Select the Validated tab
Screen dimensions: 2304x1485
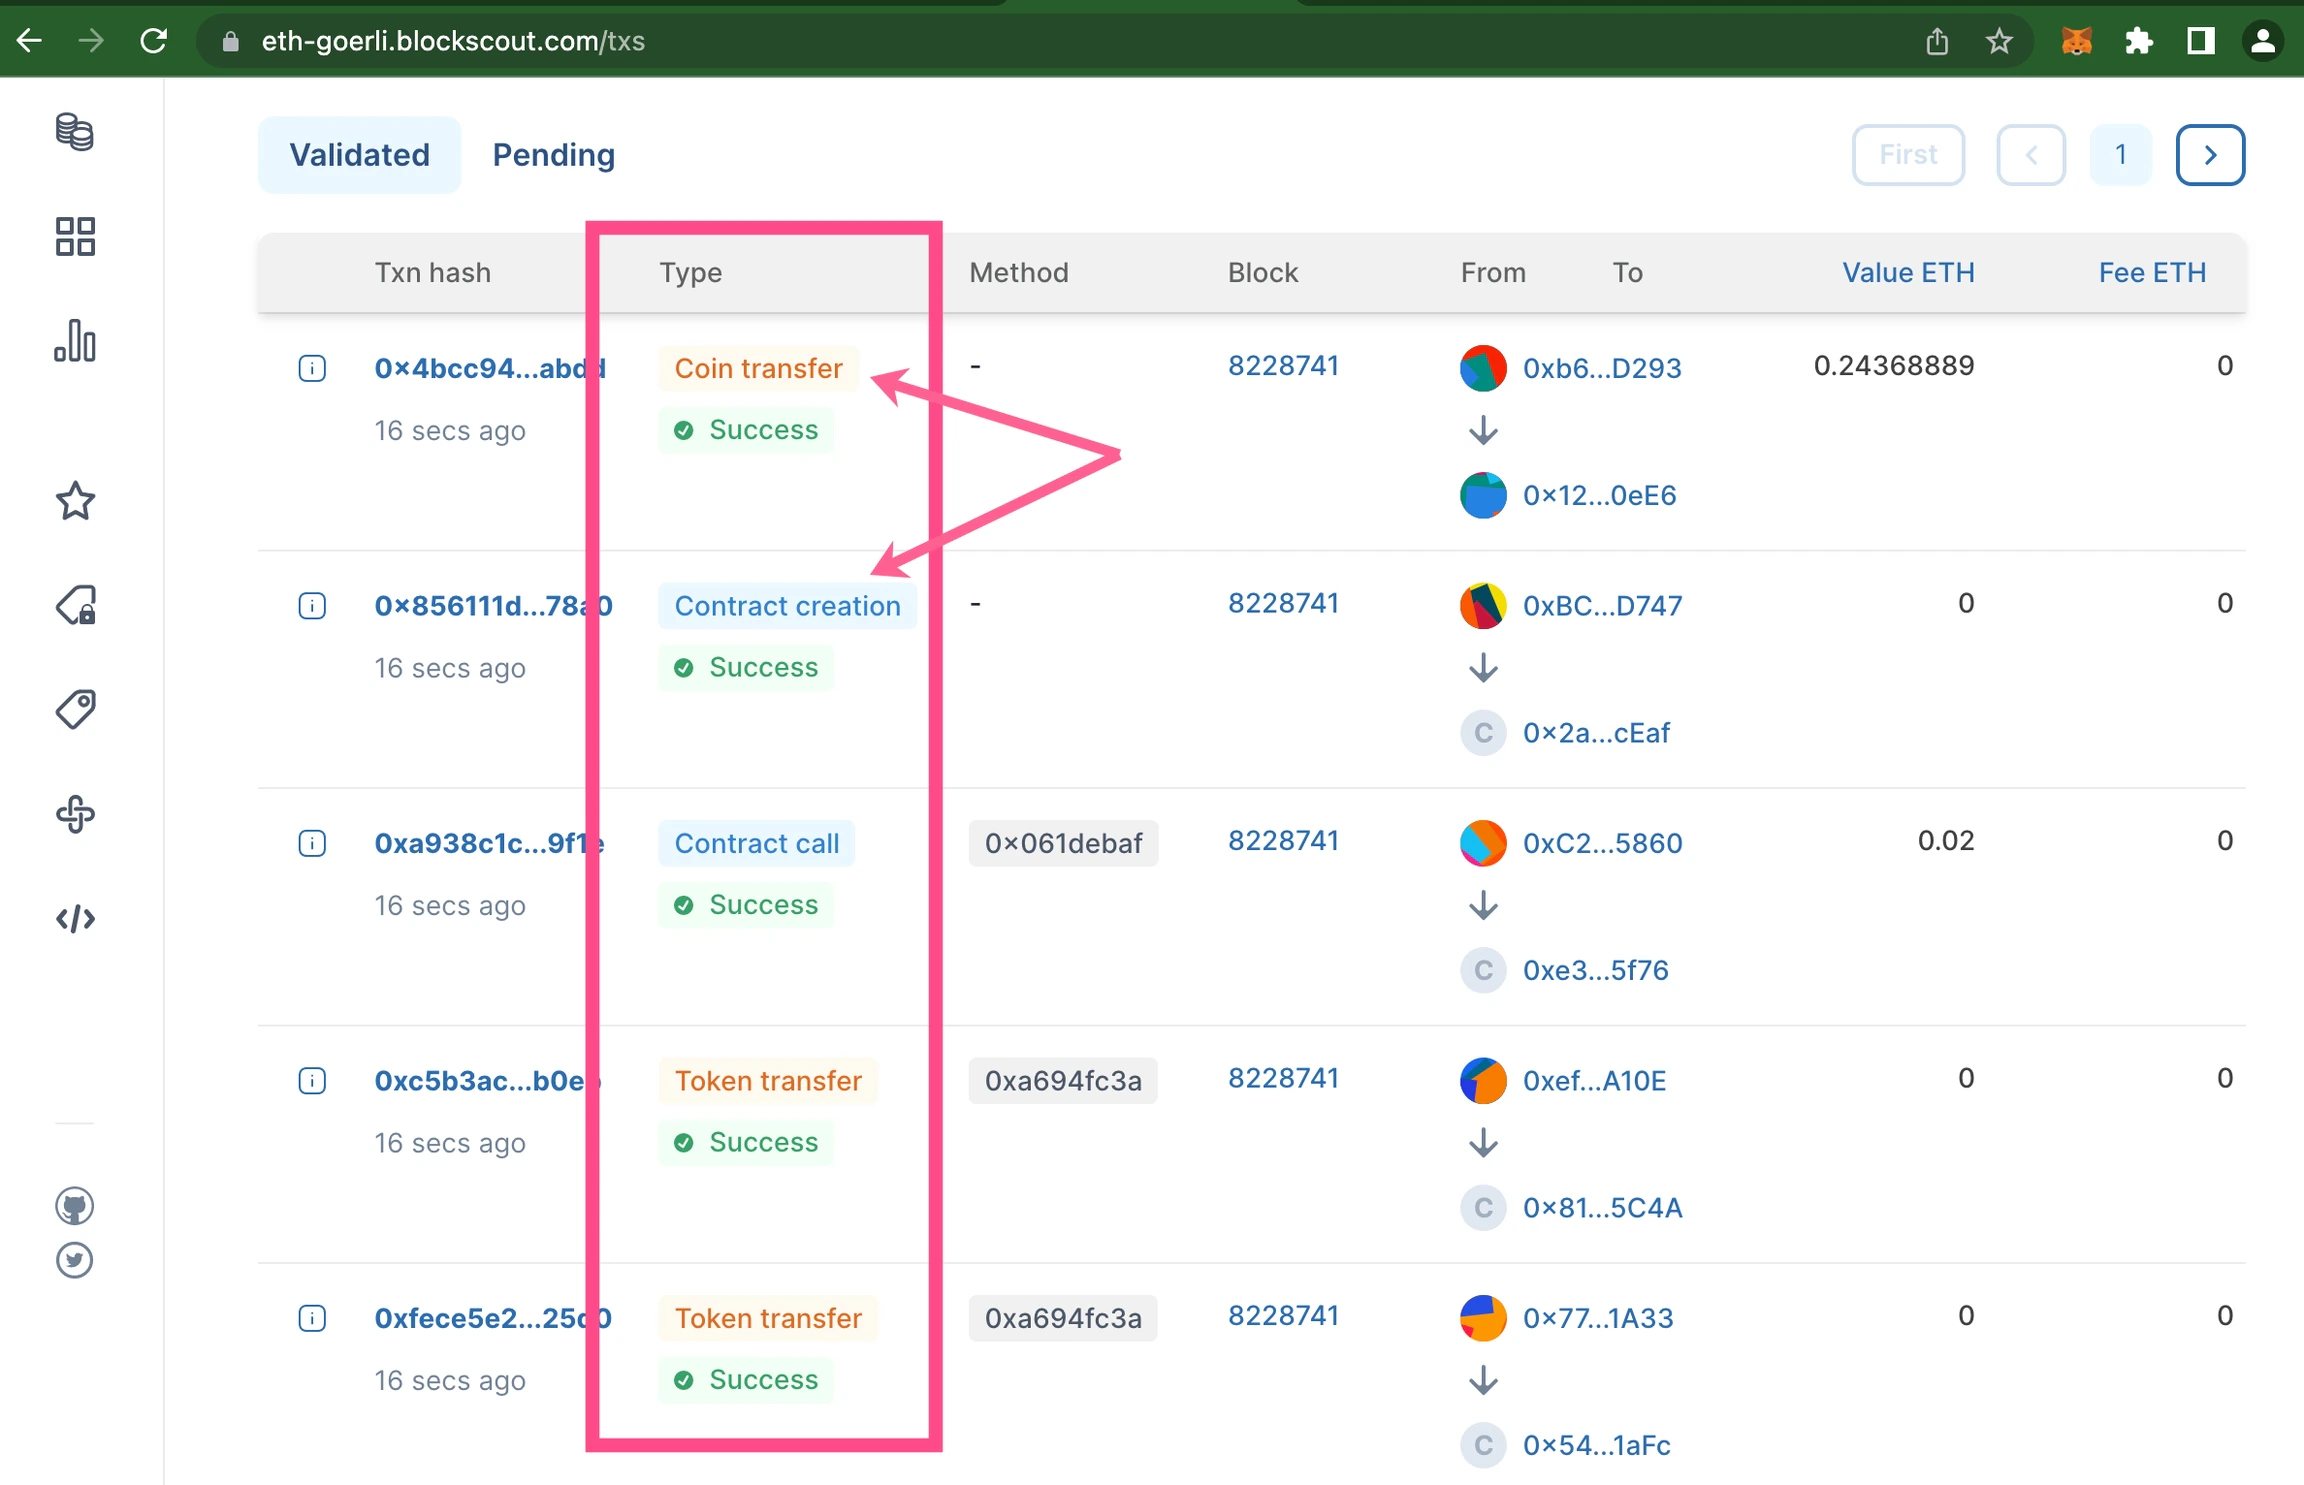[359, 155]
